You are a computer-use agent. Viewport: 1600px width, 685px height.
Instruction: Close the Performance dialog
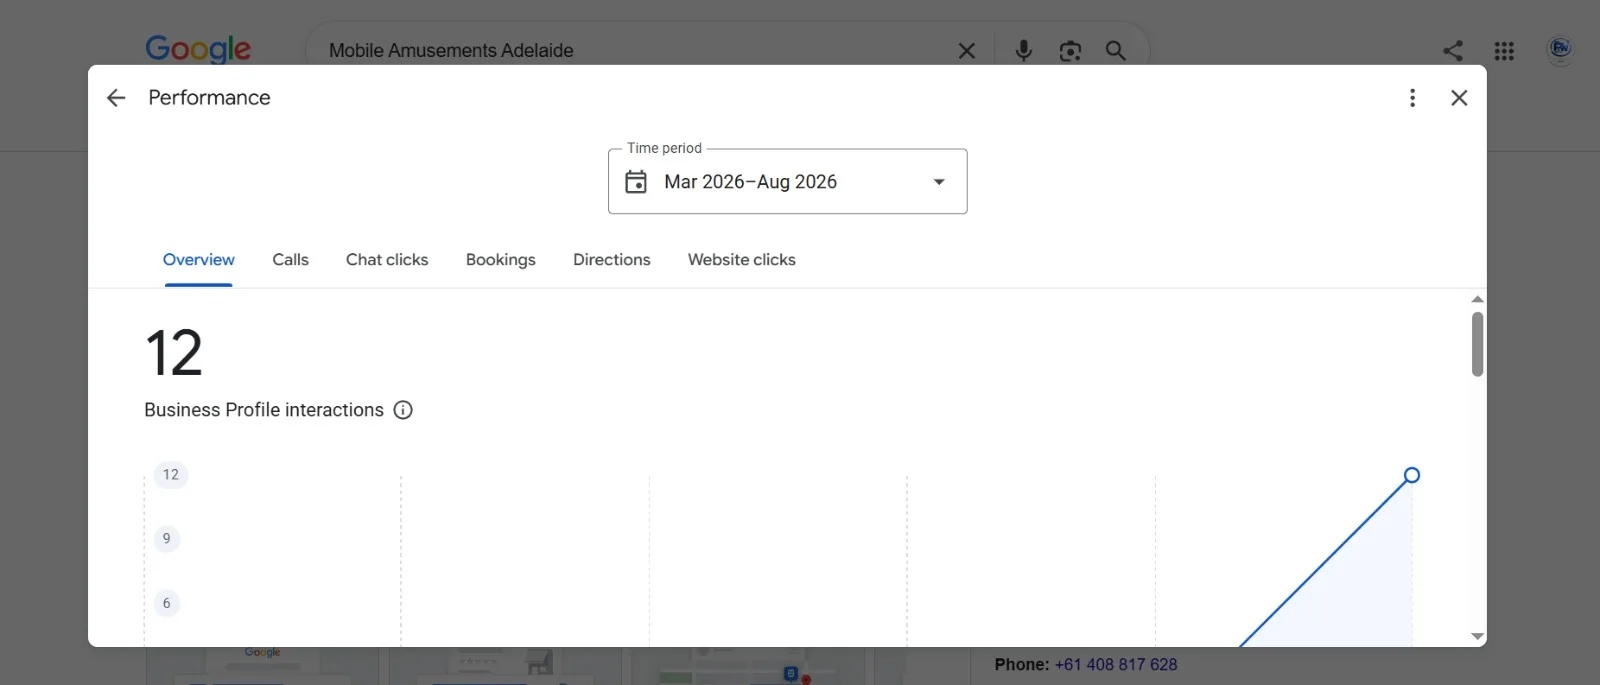point(1459,98)
